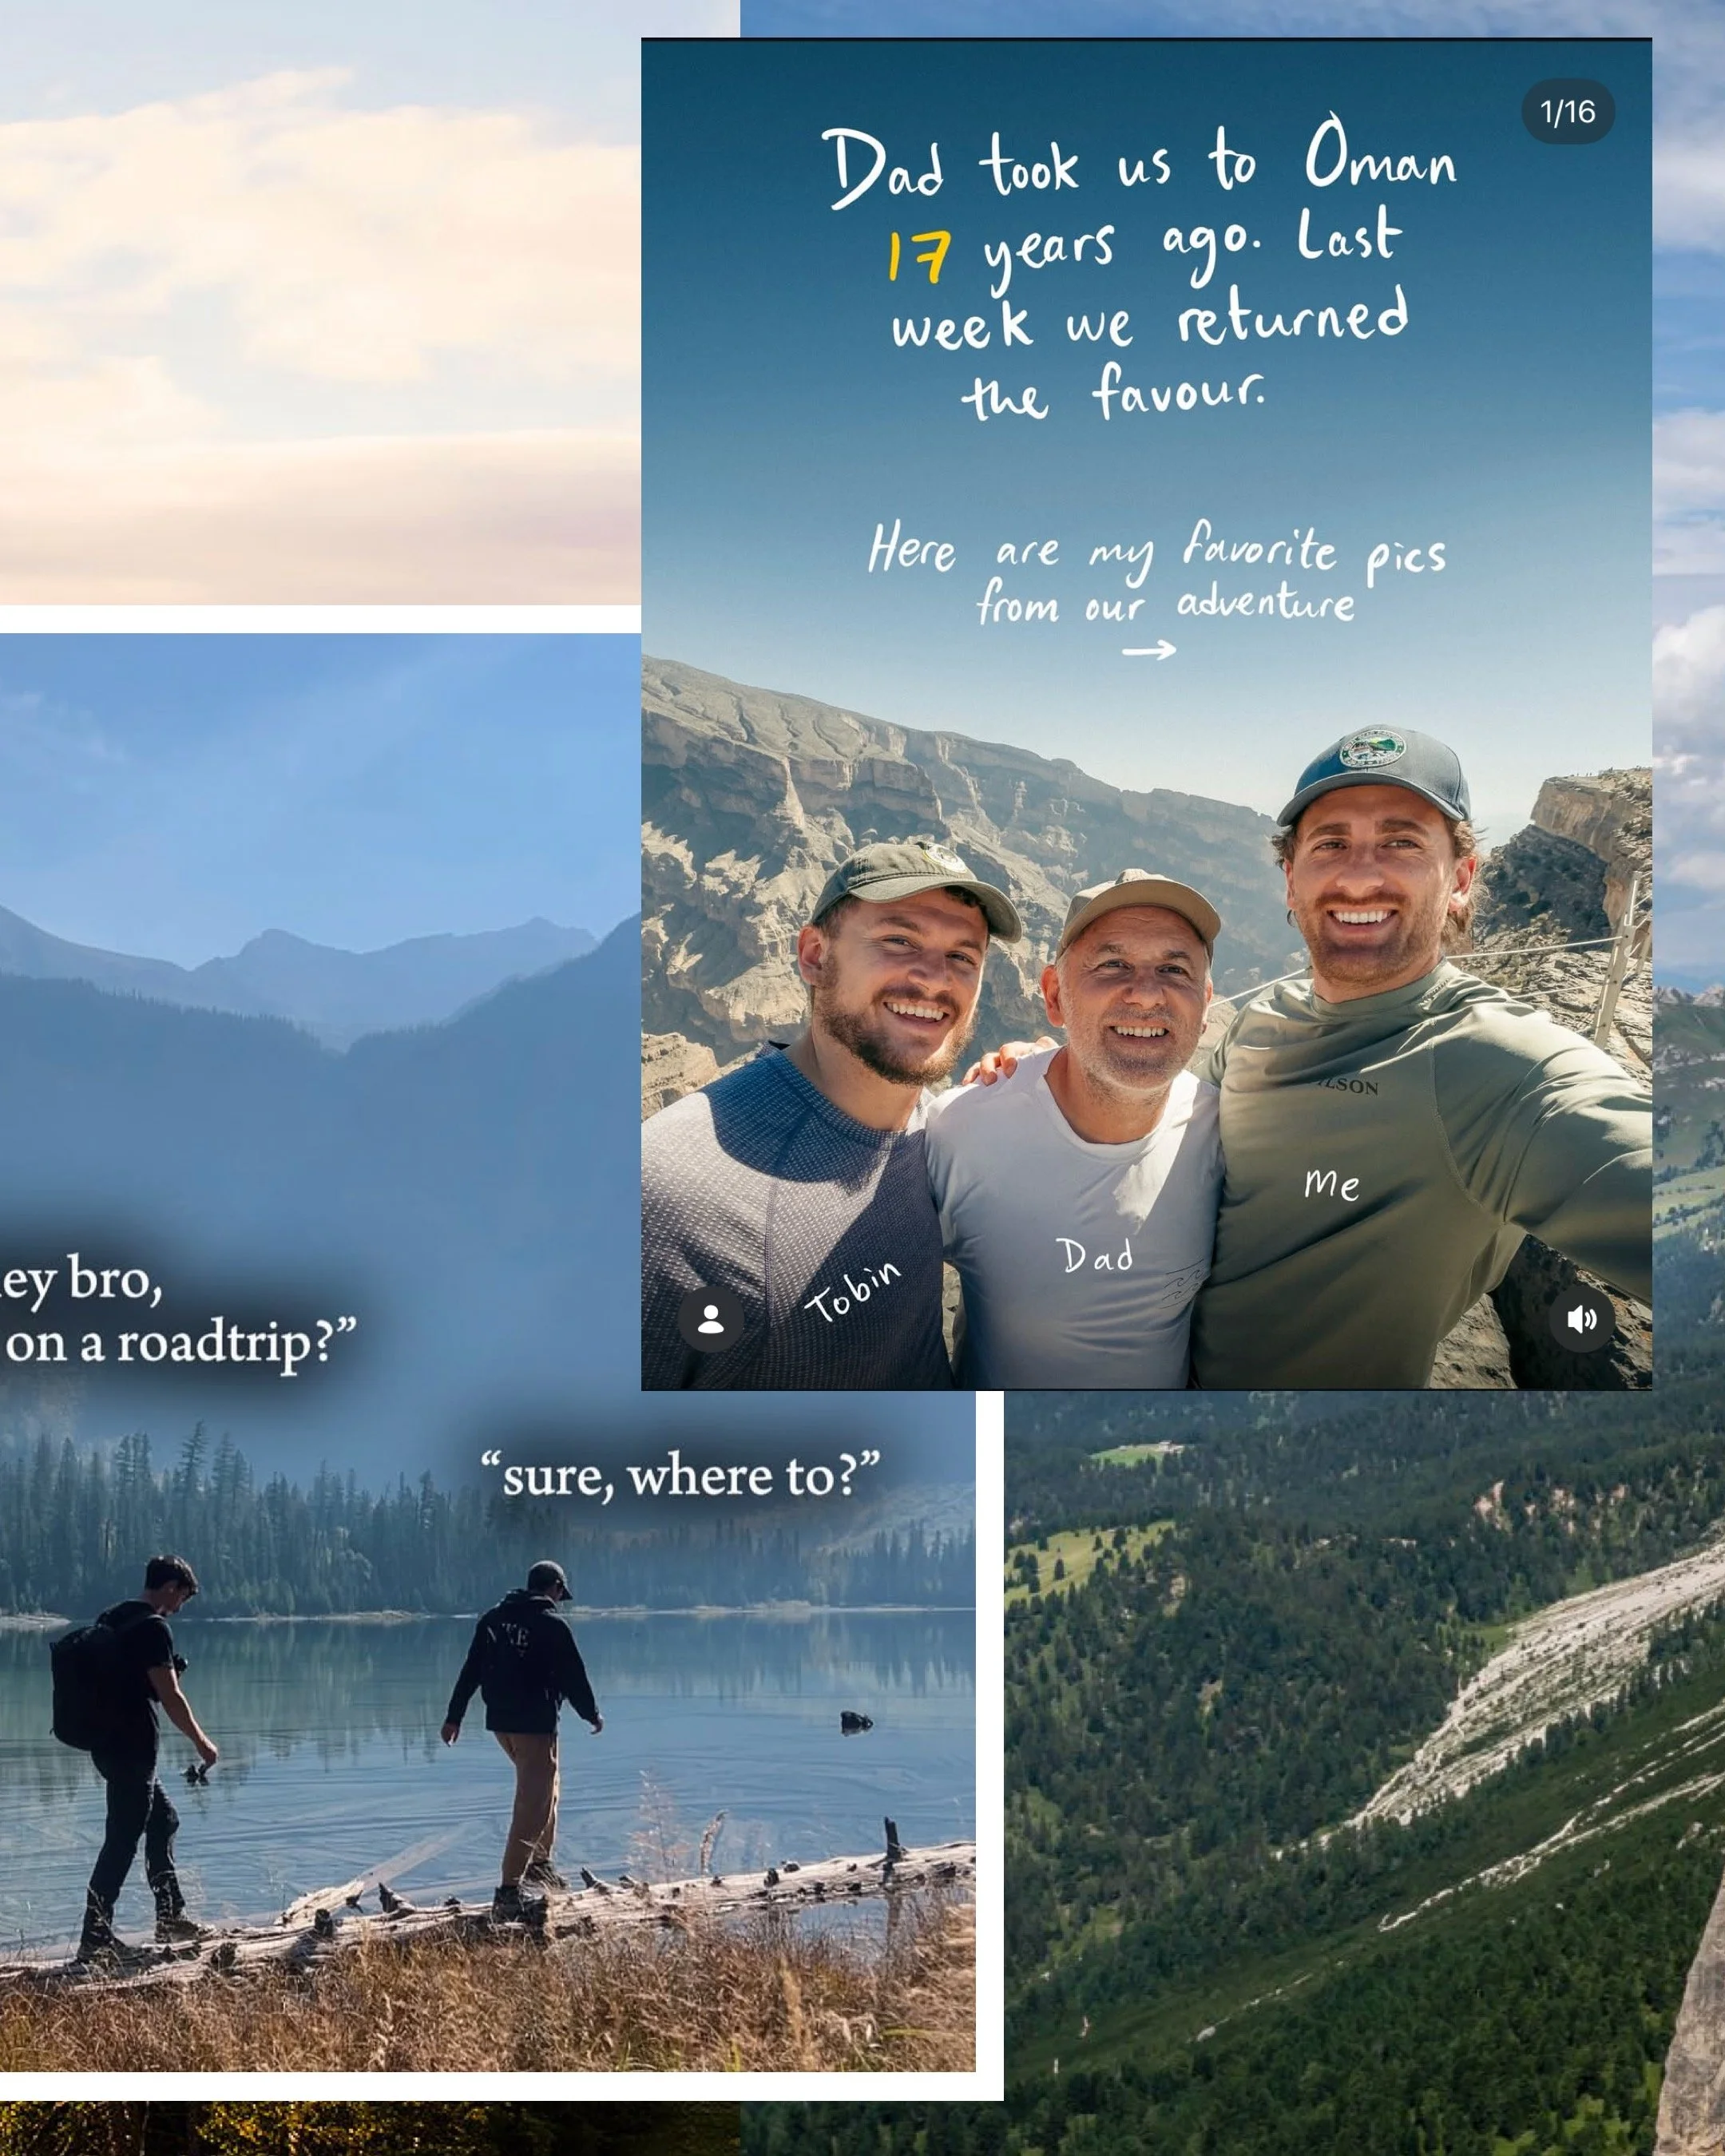Viewport: 1725px width, 2156px height.
Task: Select the handwritten "Tobin" name label
Action: coord(853,1290)
